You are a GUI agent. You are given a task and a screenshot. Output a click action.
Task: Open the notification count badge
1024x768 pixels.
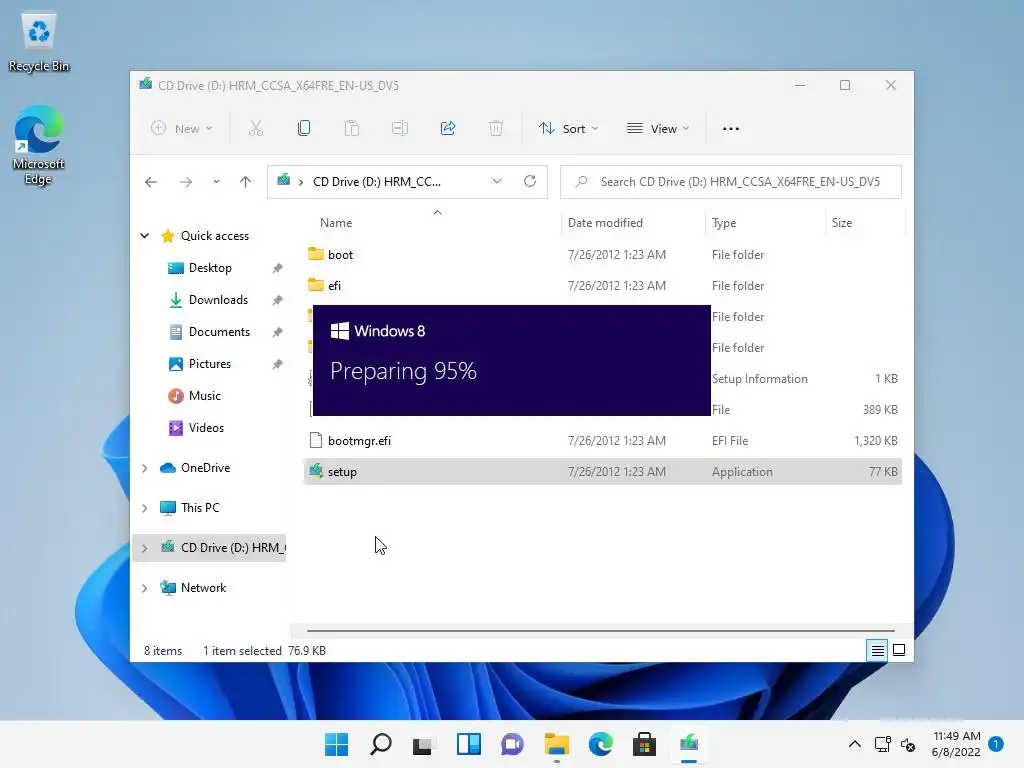996,744
